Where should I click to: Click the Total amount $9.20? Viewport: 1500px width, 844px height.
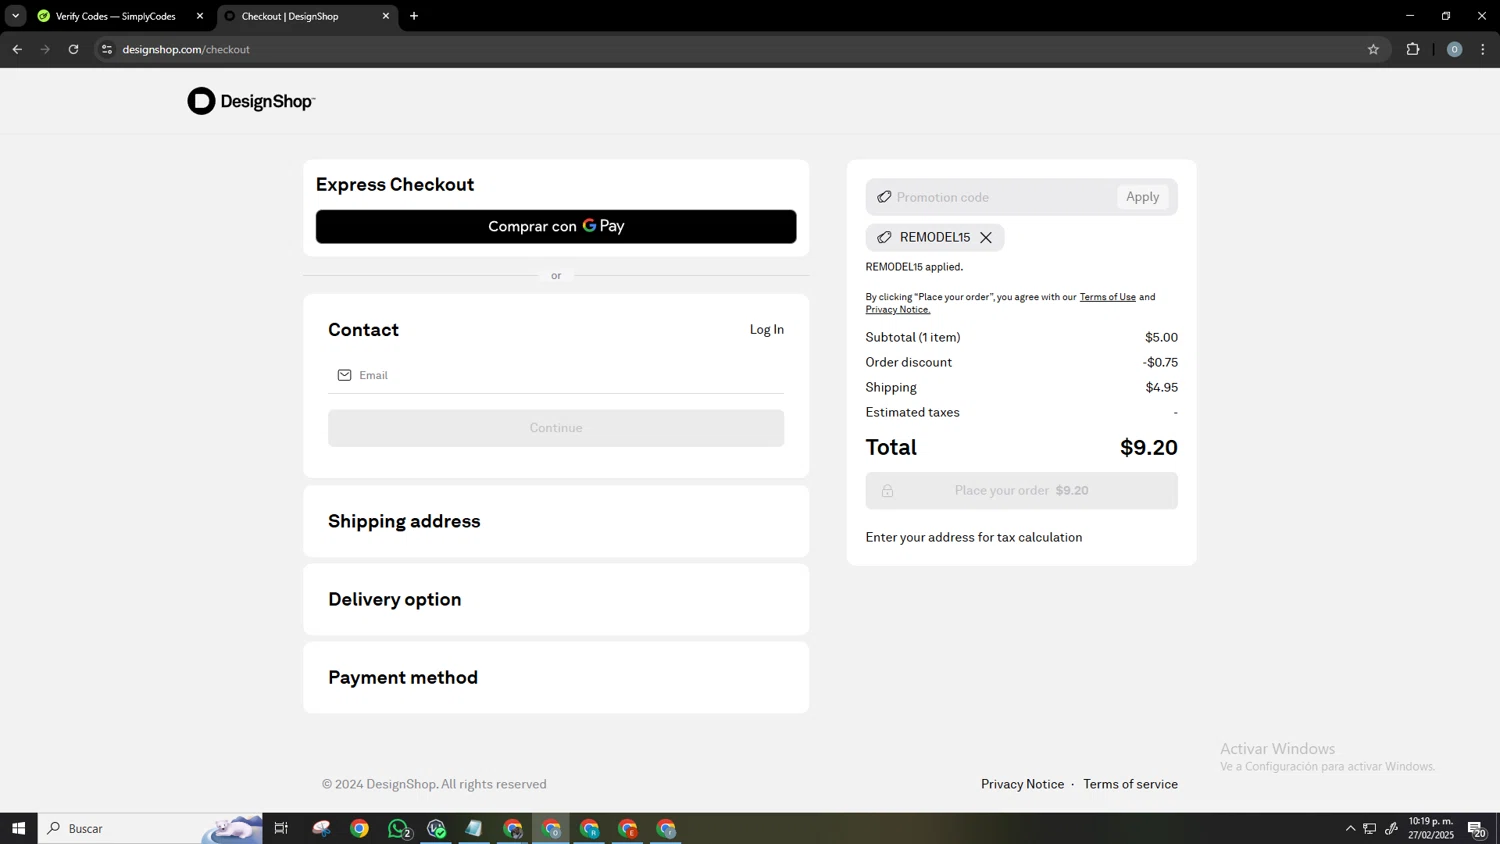[x=1148, y=447]
